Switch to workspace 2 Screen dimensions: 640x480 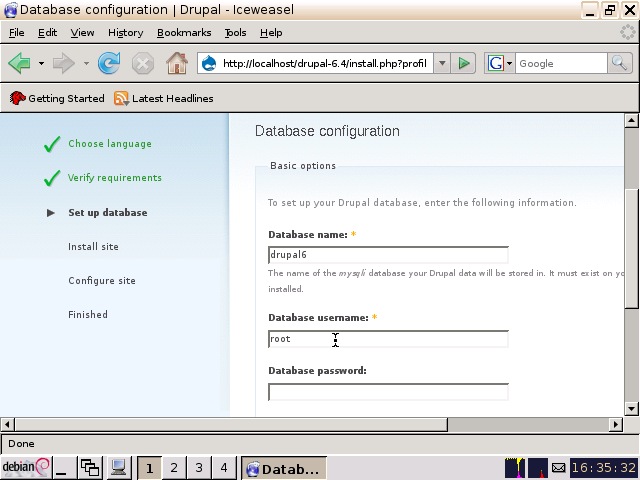(x=174, y=468)
